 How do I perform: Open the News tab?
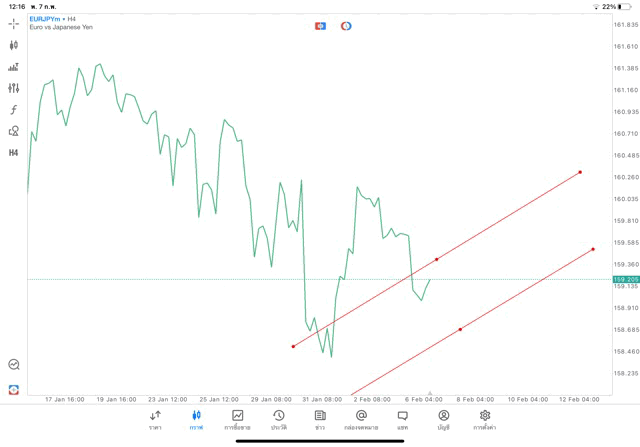pyautogui.click(x=319, y=419)
